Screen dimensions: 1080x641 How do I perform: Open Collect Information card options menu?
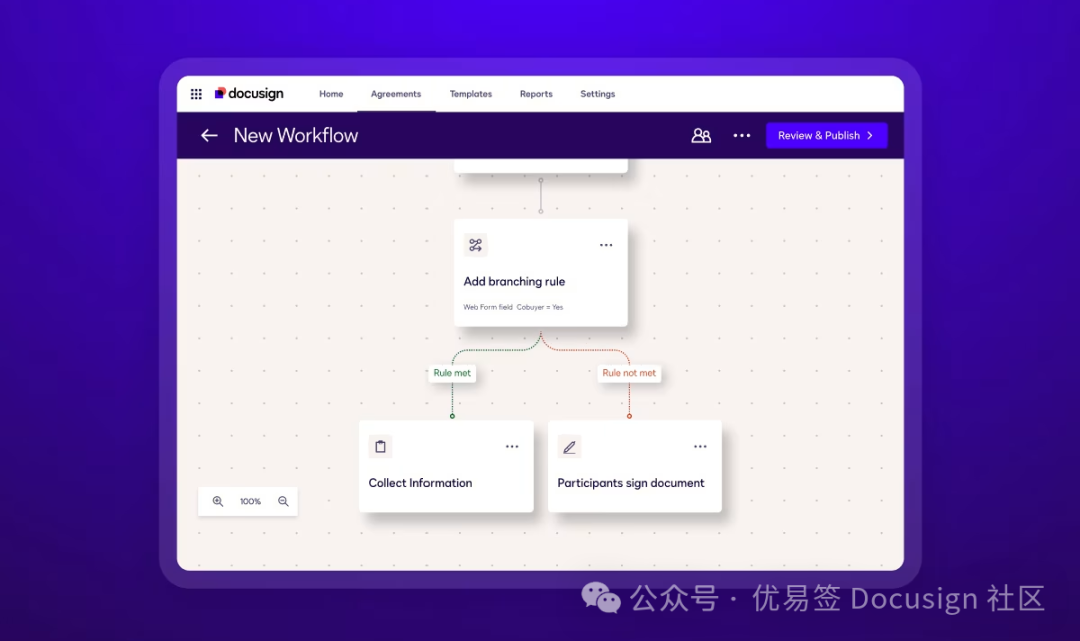[512, 447]
